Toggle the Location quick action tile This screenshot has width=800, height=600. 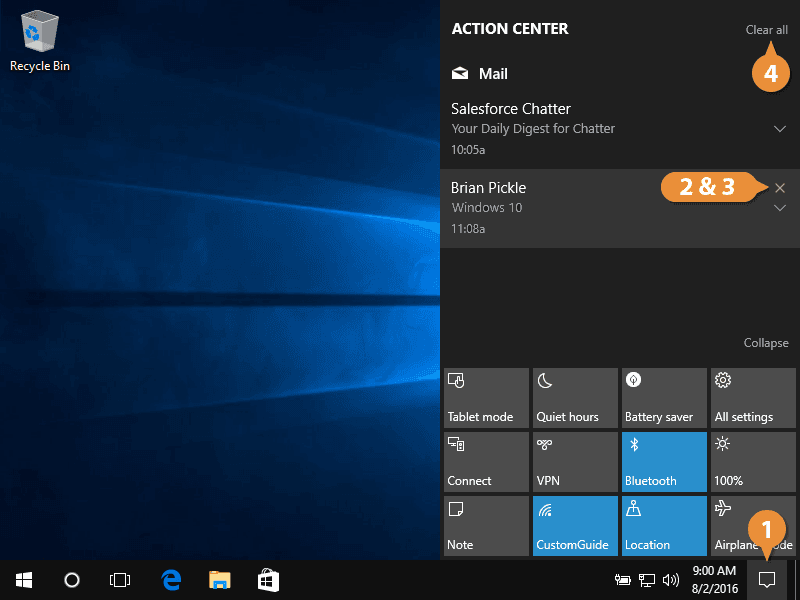[664, 526]
